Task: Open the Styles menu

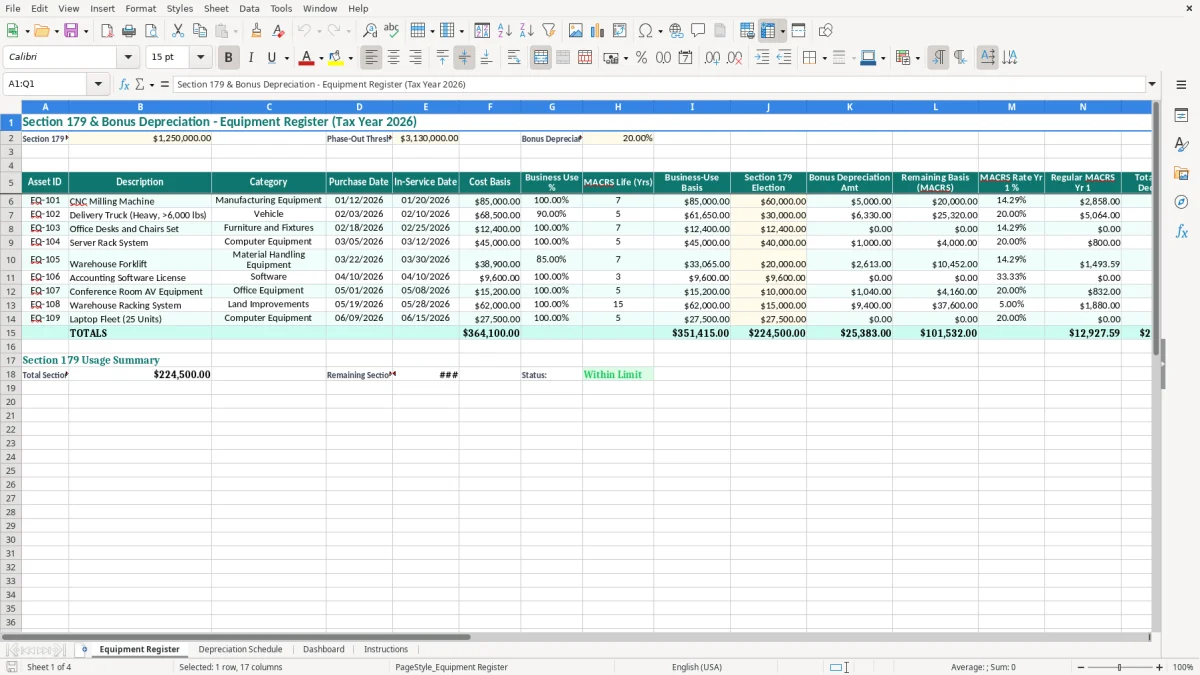Action: pyautogui.click(x=180, y=8)
